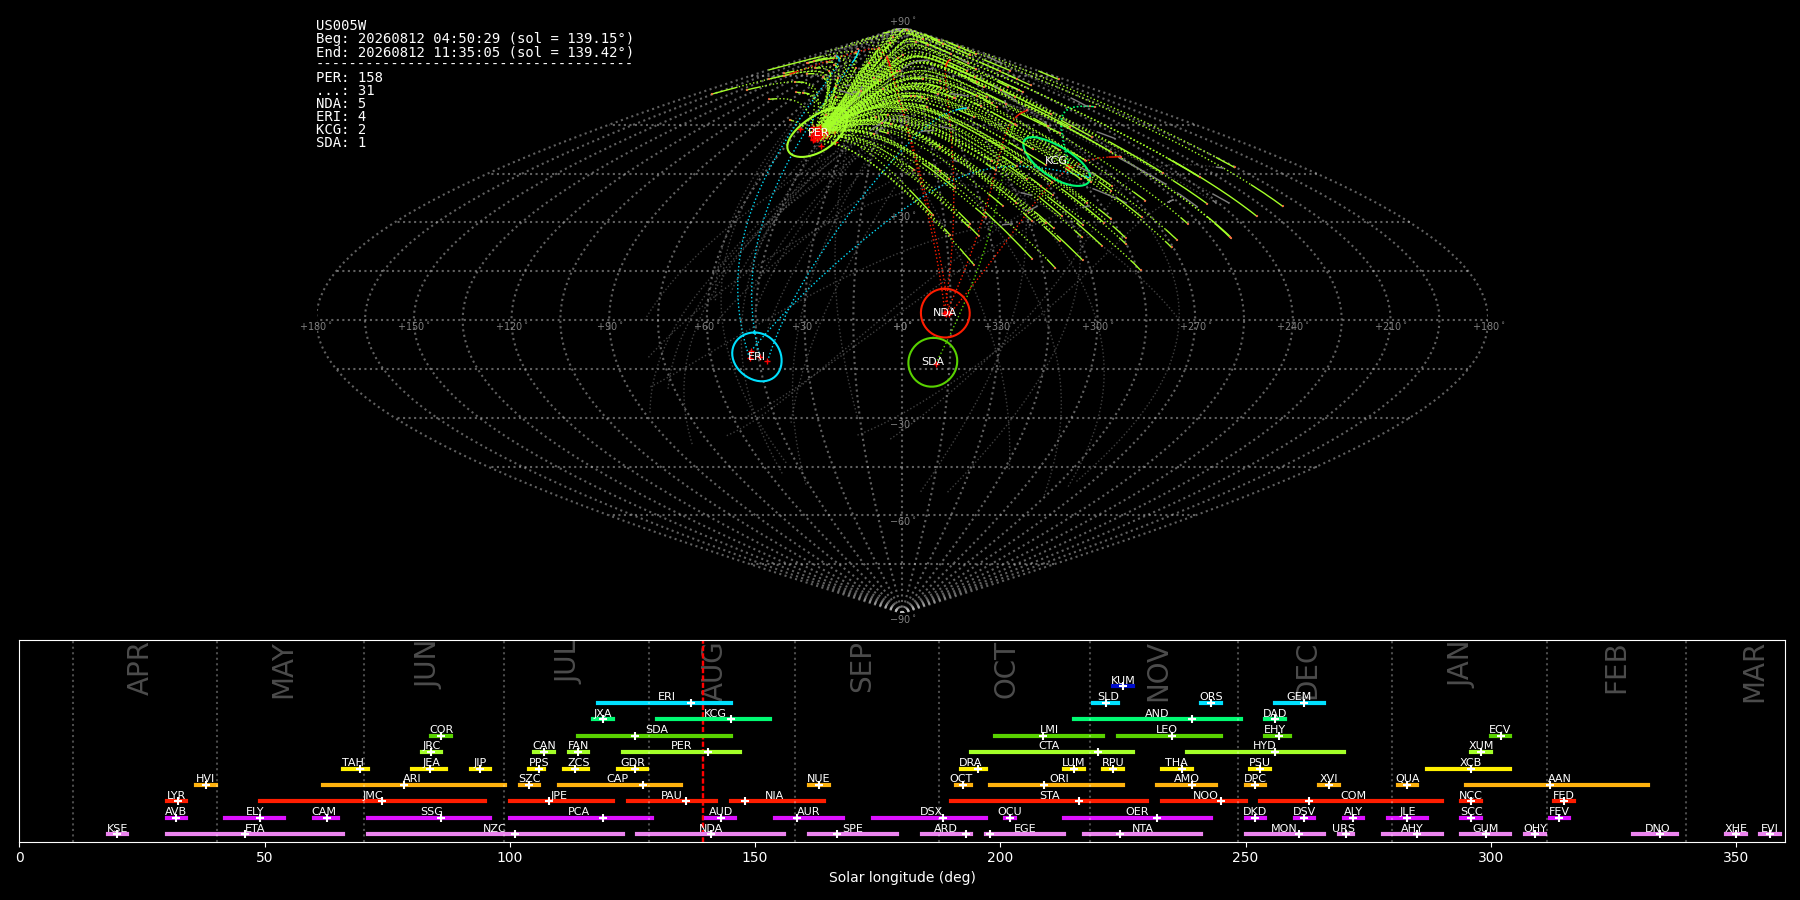Select the STA shower bar in timeline

(1049, 801)
